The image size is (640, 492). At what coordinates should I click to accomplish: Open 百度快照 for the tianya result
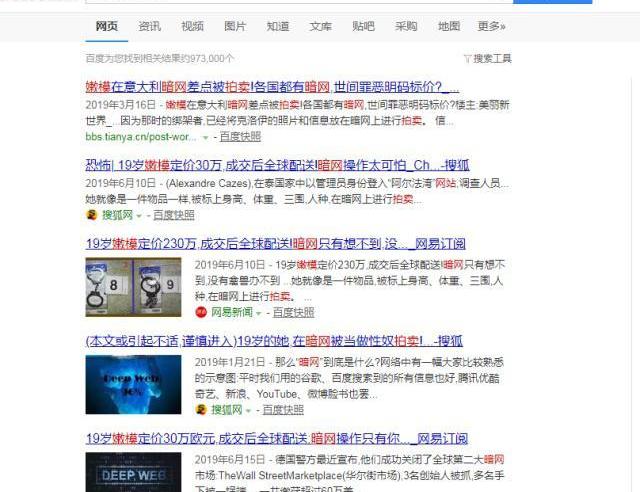tap(240, 137)
